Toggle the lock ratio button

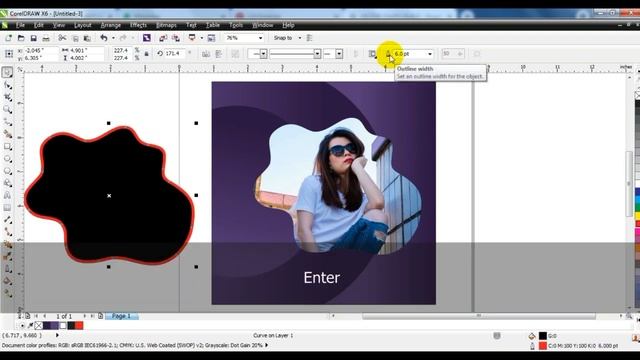pyautogui.click(x=147, y=54)
